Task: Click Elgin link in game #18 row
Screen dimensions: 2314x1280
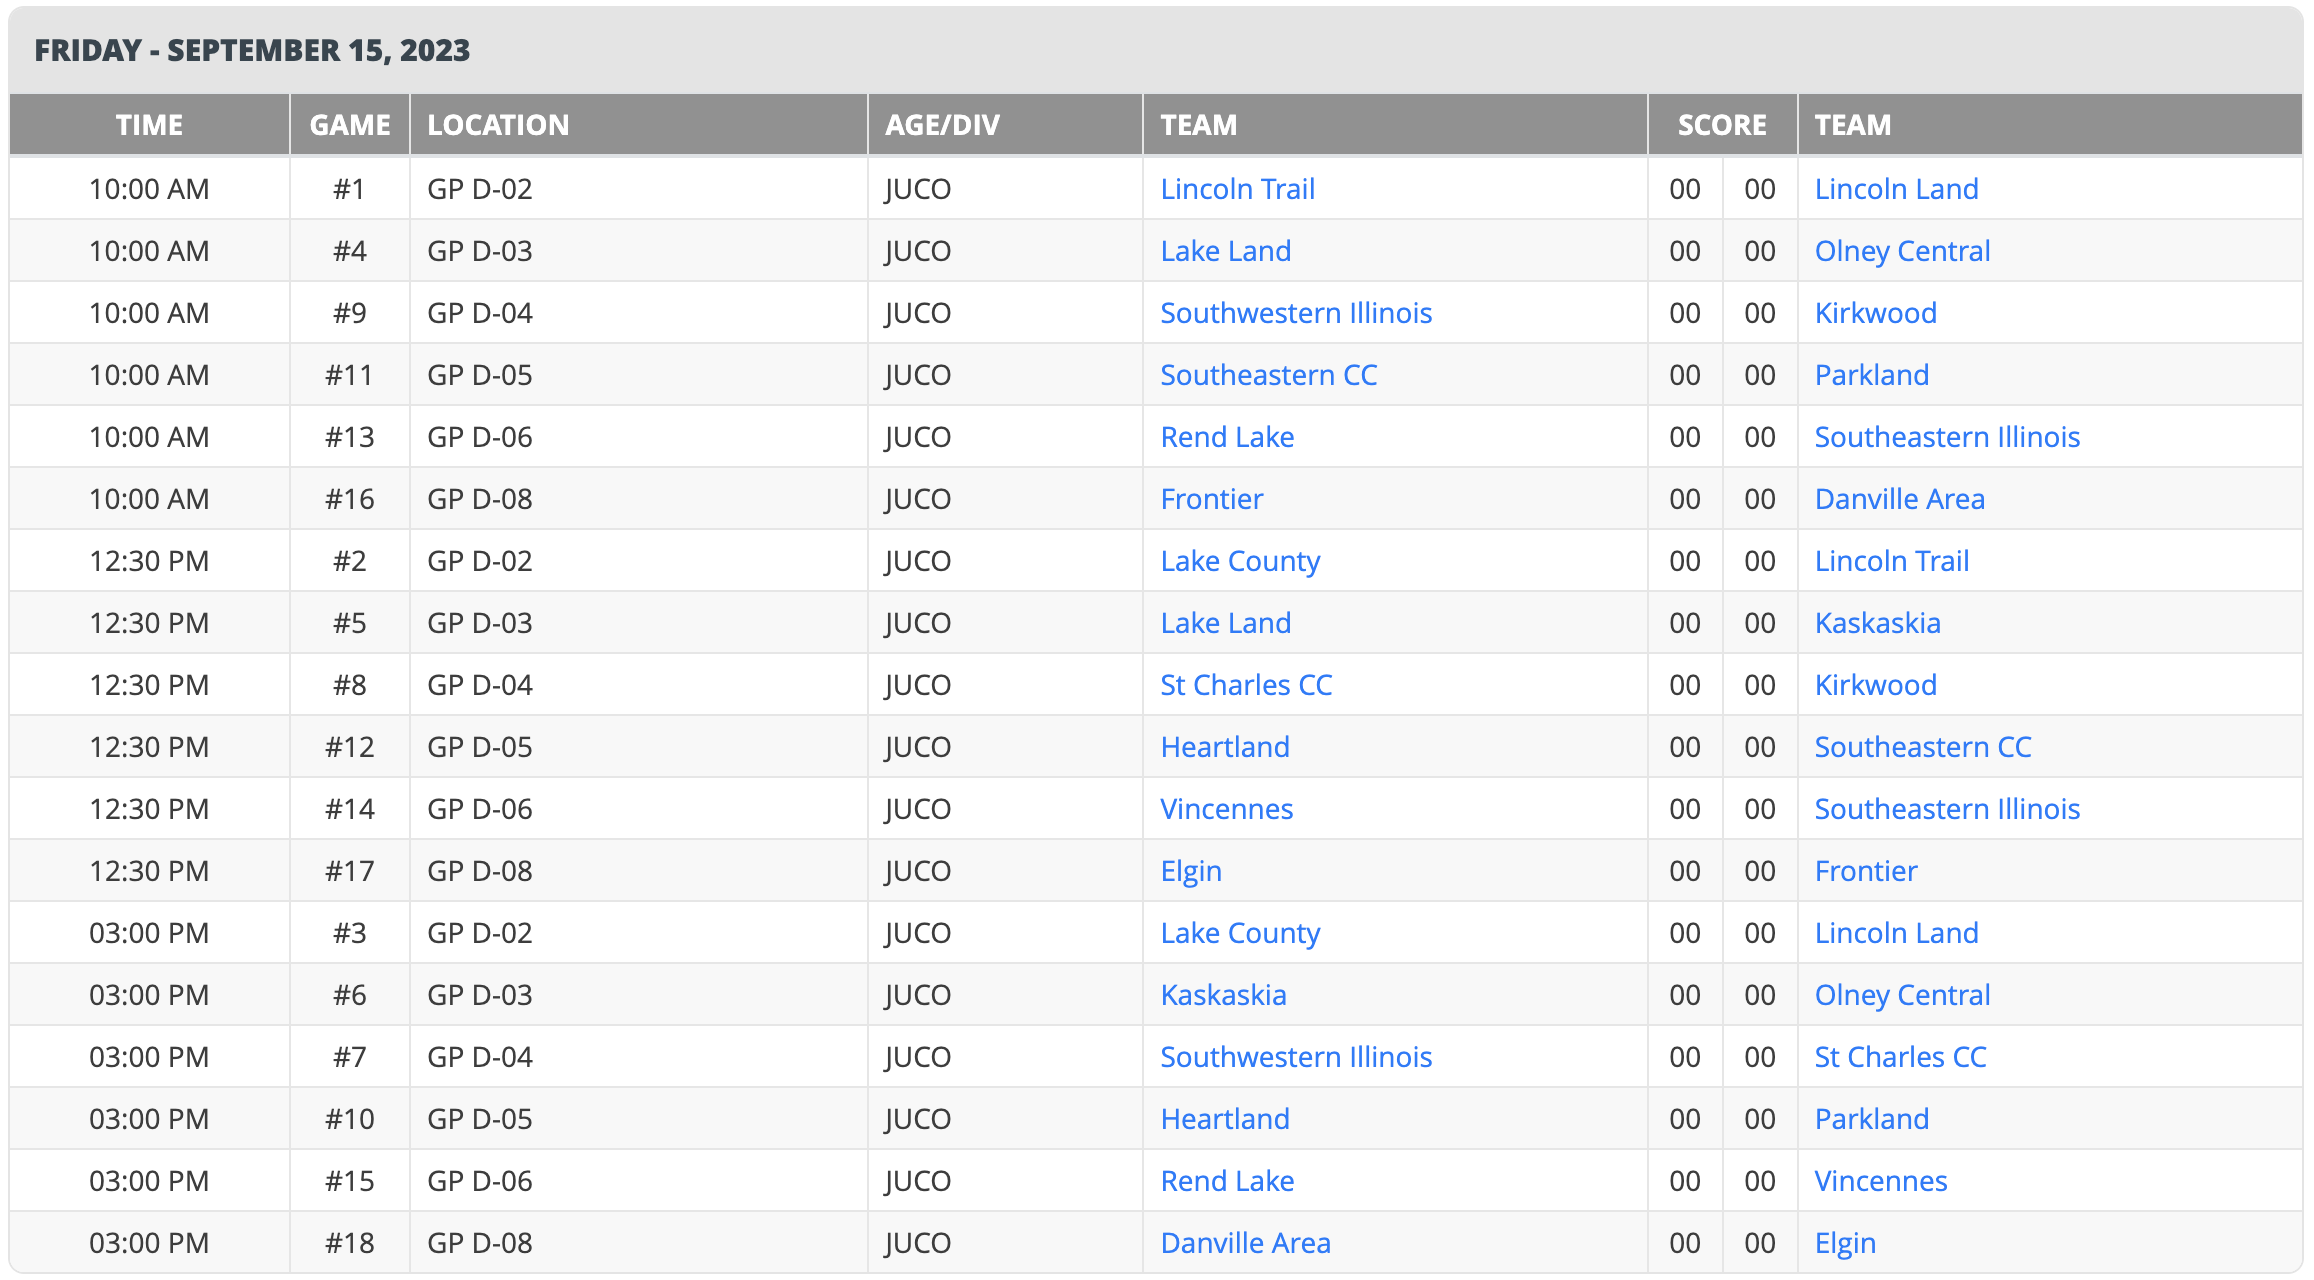Action: click(1845, 1243)
